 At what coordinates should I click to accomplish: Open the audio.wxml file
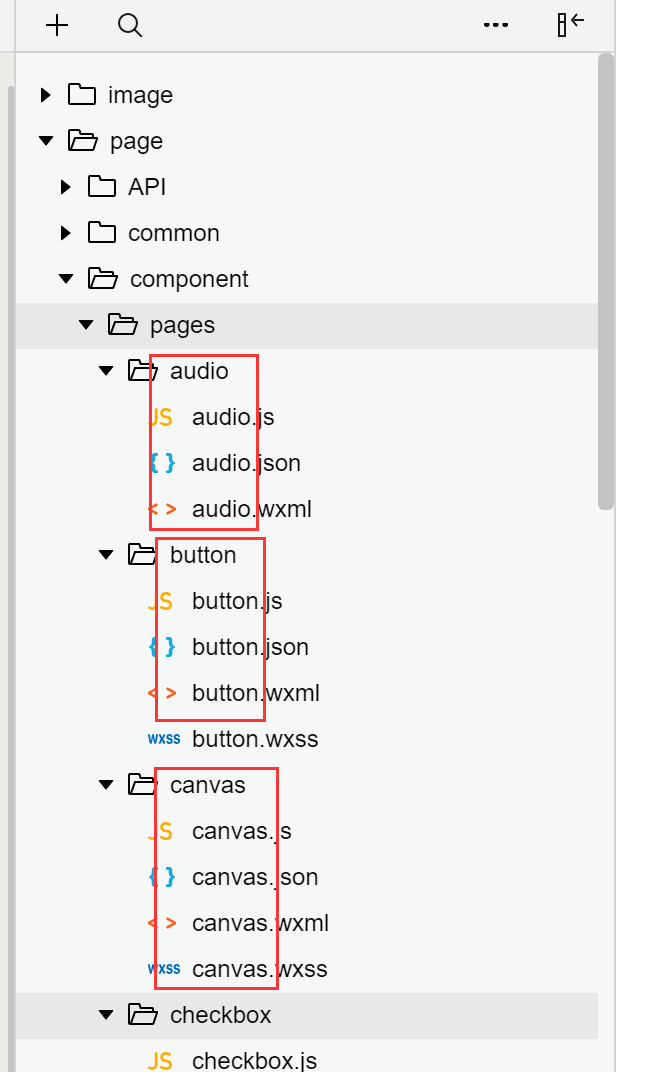(x=251, y=509)
